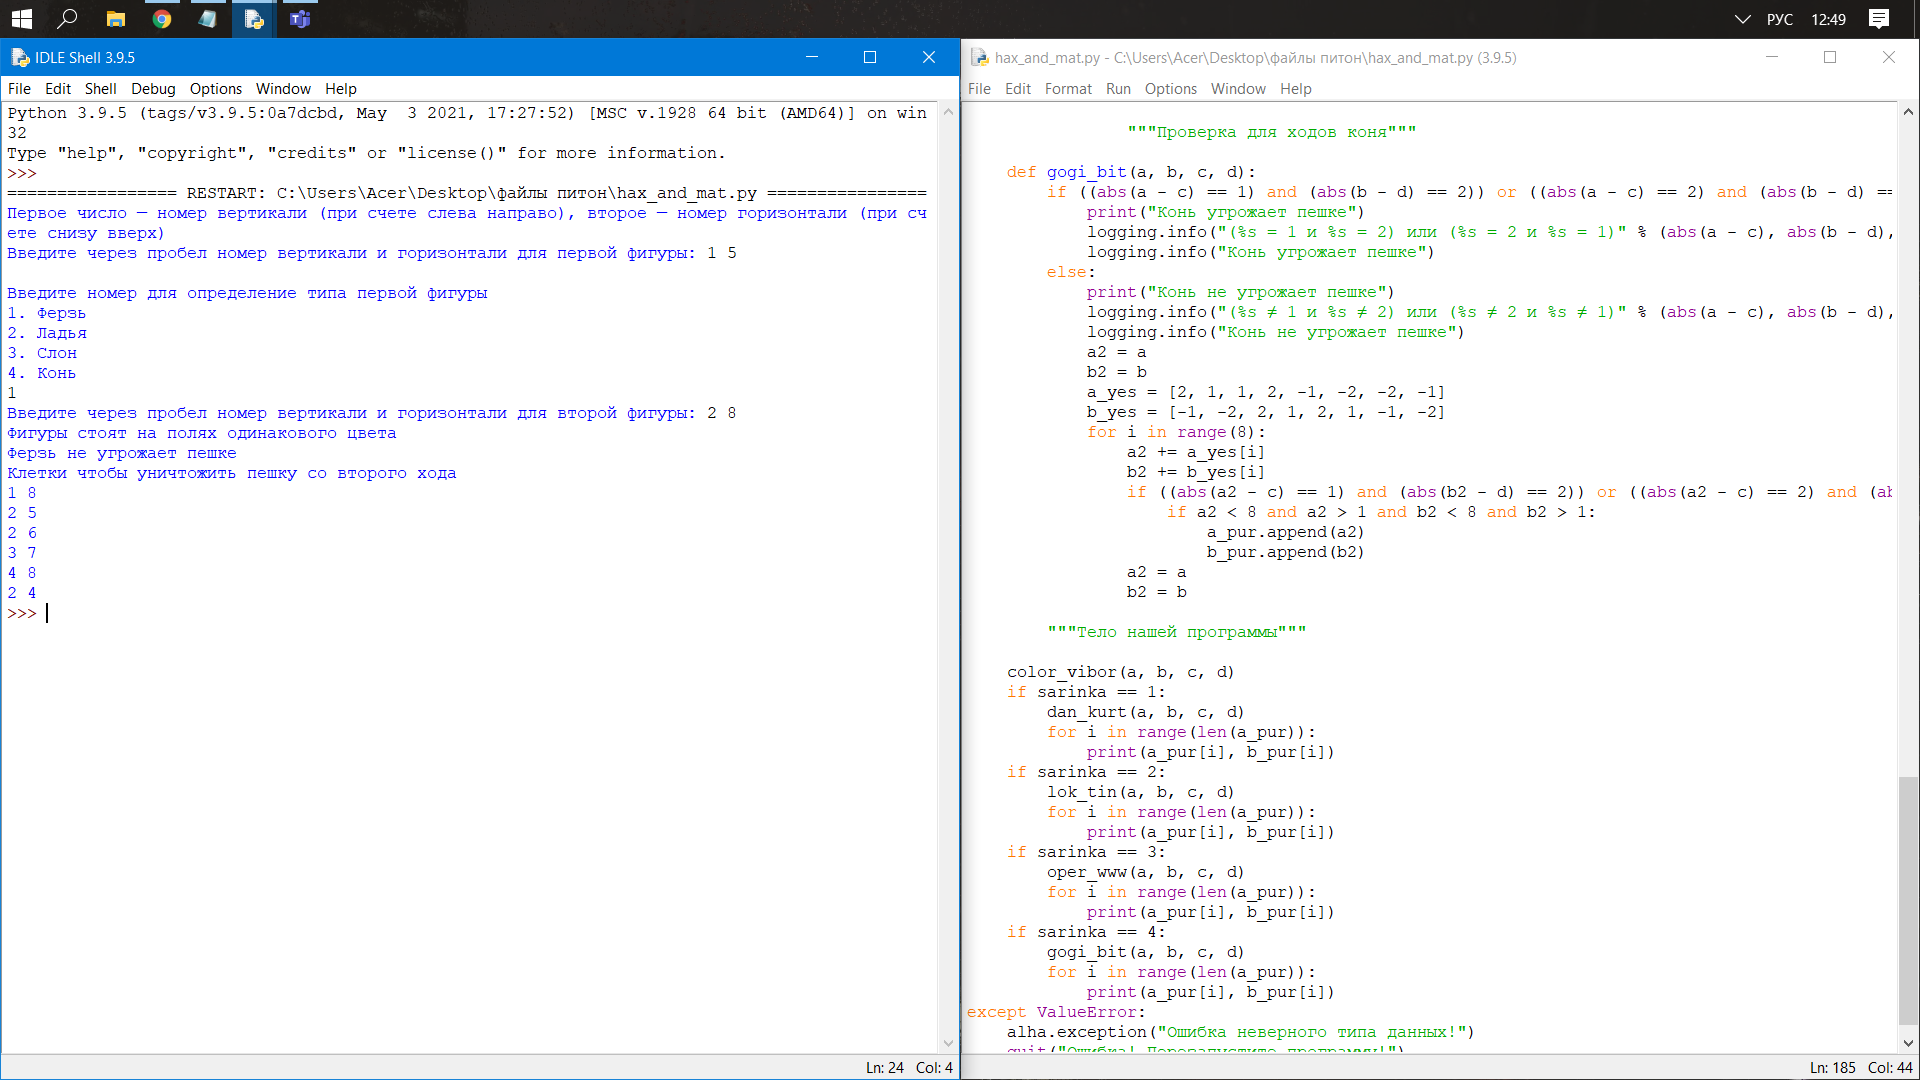Open Notepad from the taskbar
The width and height of the screenshot is (1920, 1080).
(x=208, y=19)
